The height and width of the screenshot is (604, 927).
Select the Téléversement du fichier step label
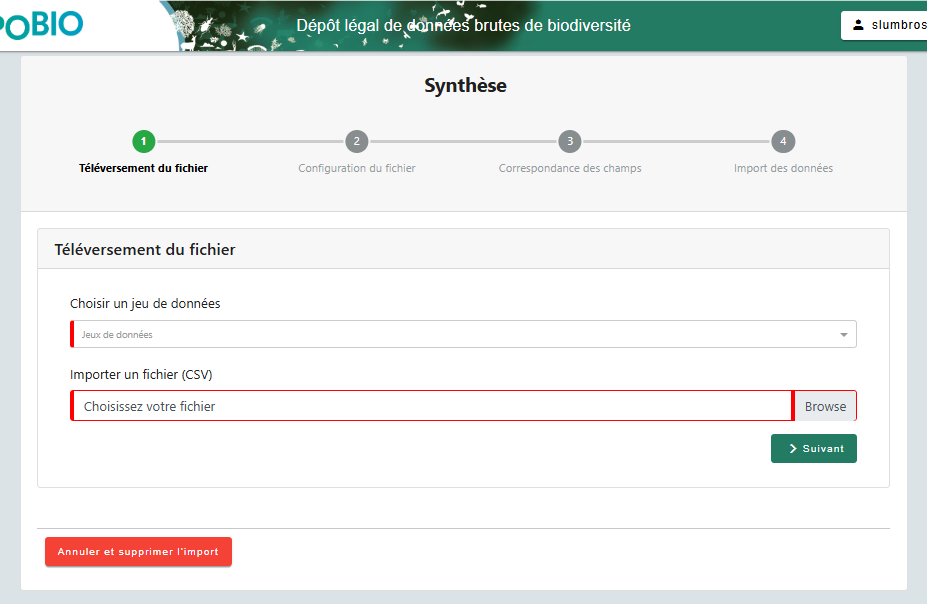pyautogui.click(x=143, y=168)
